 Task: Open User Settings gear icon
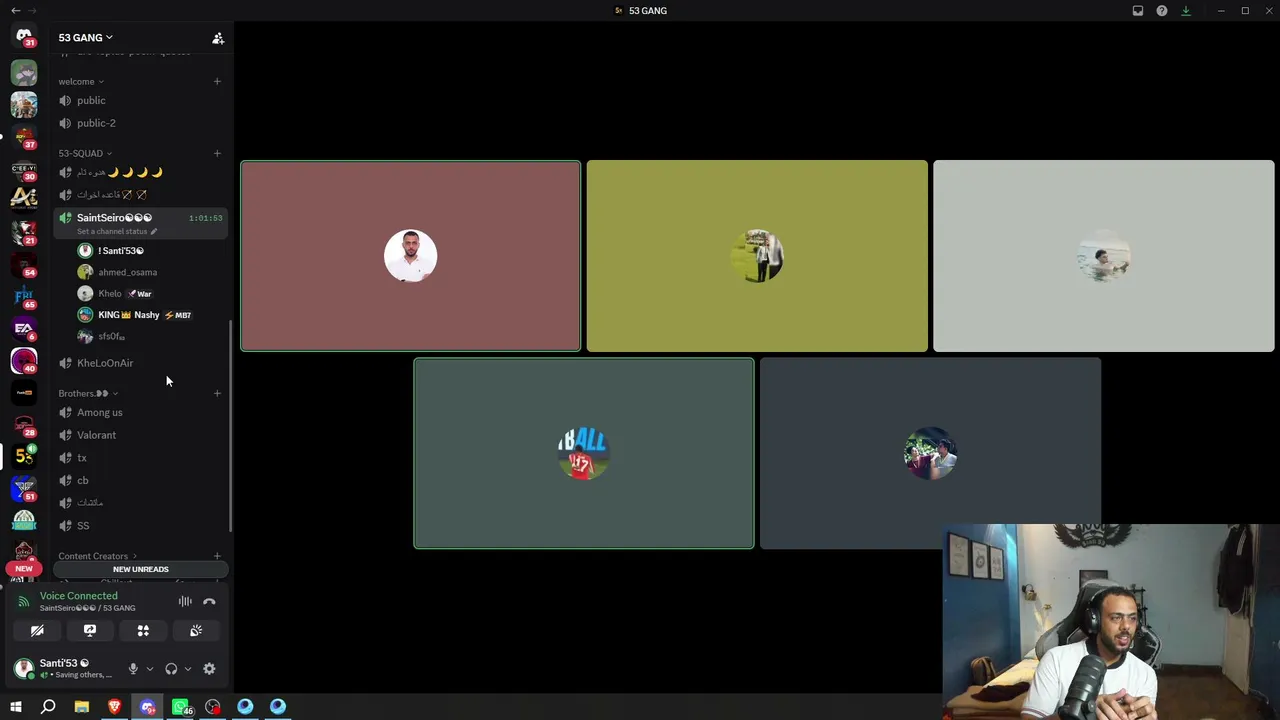click(x=209, y=669)
